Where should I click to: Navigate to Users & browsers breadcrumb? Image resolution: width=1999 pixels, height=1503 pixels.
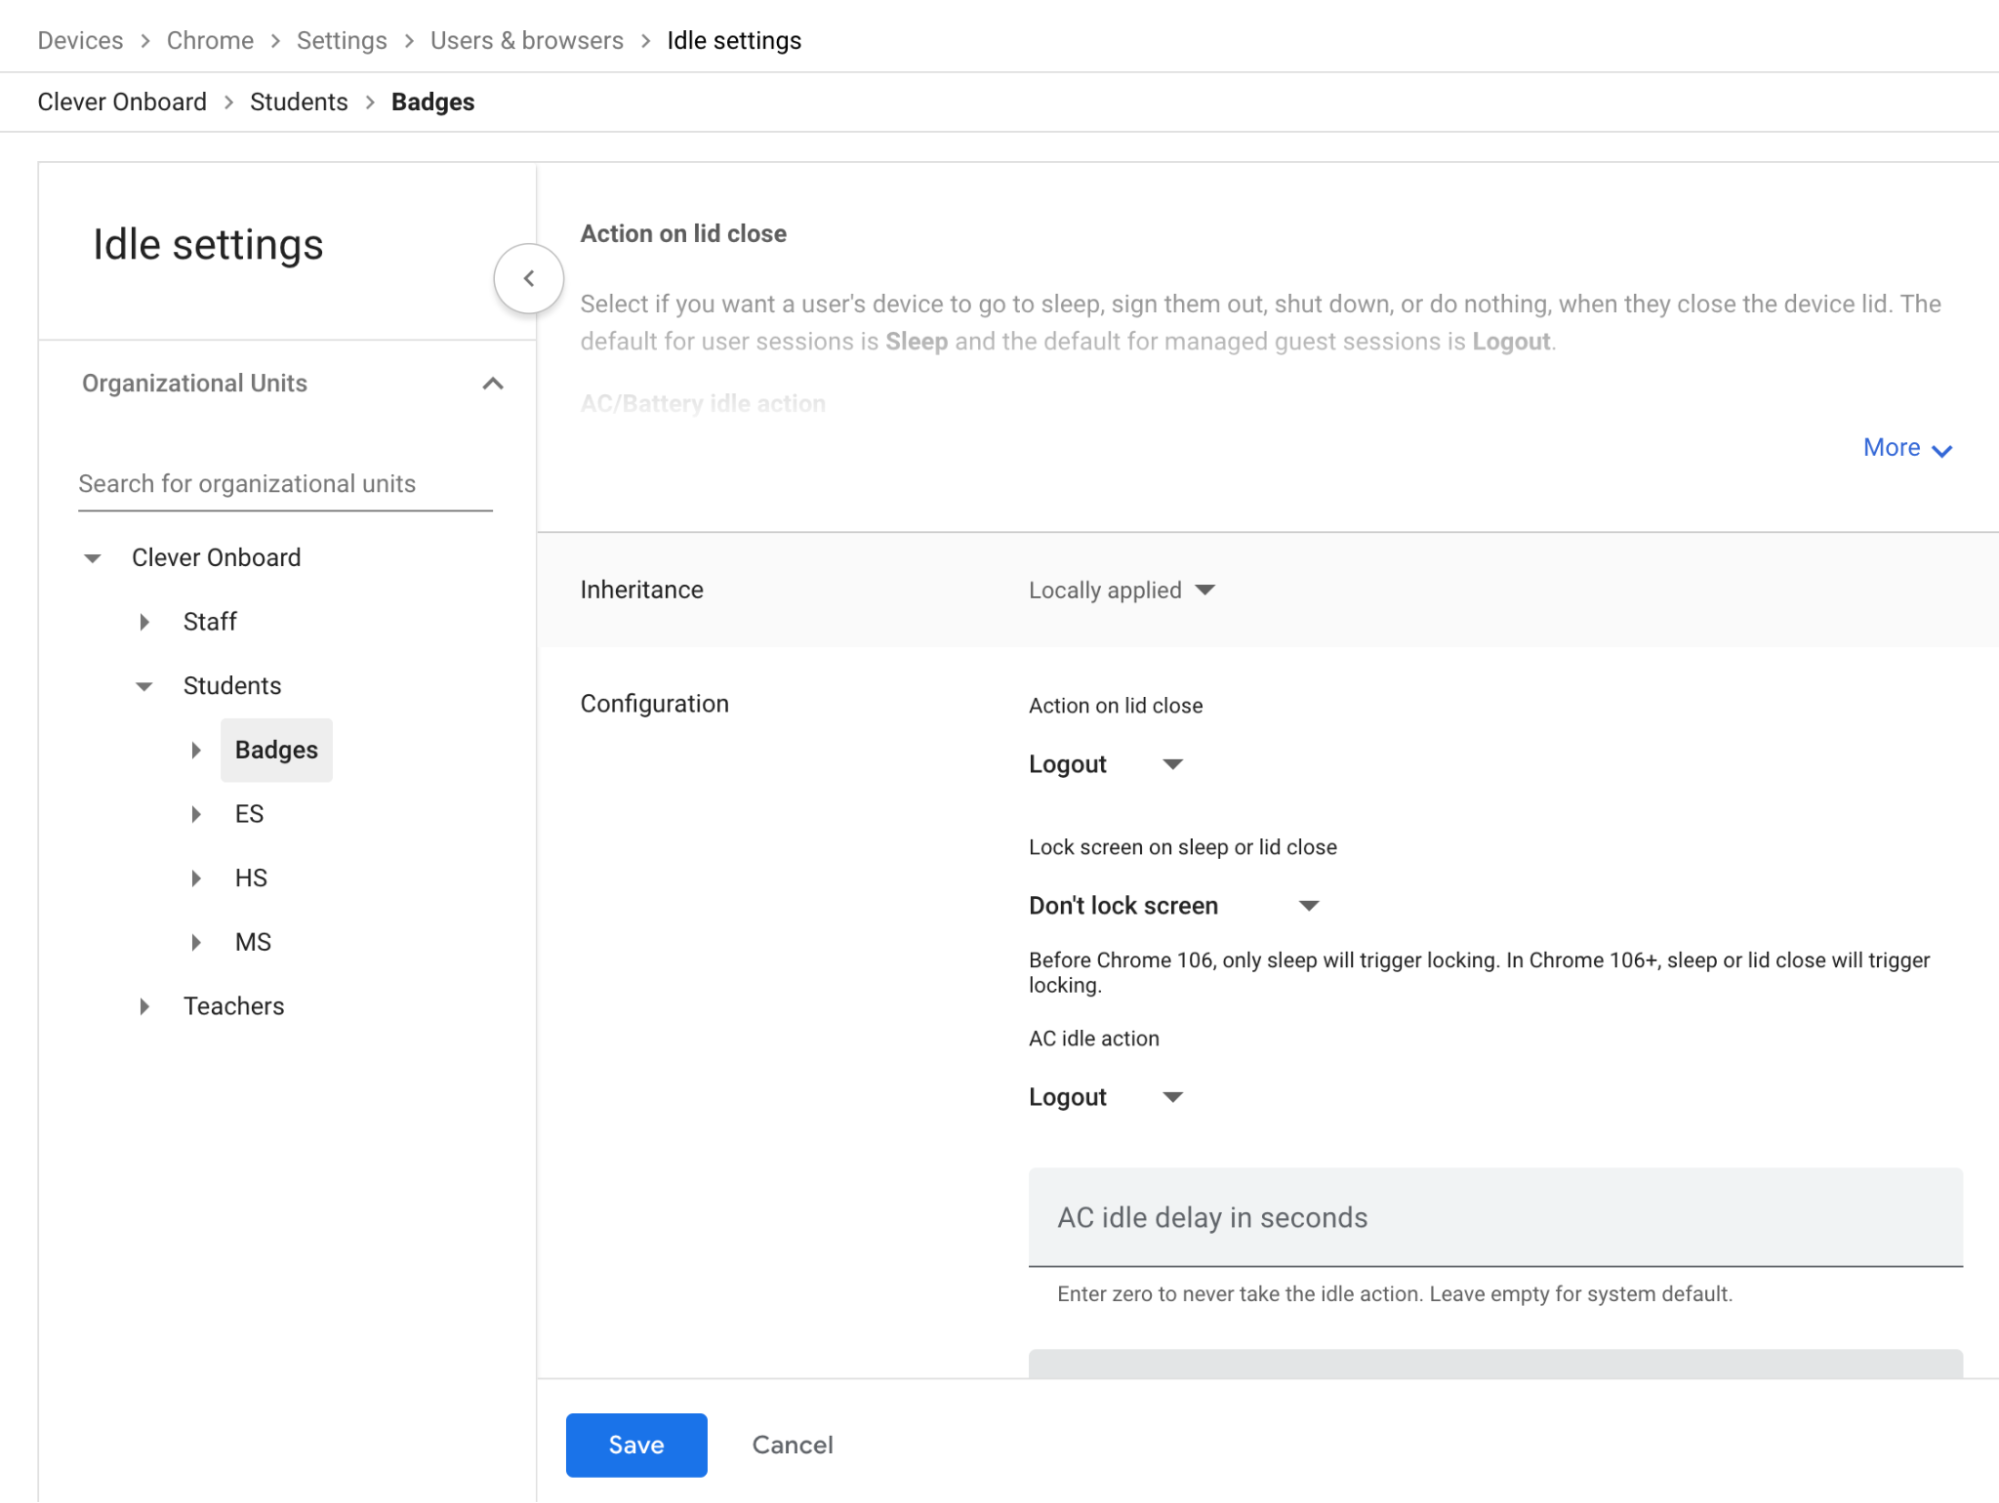pos(526,40)
